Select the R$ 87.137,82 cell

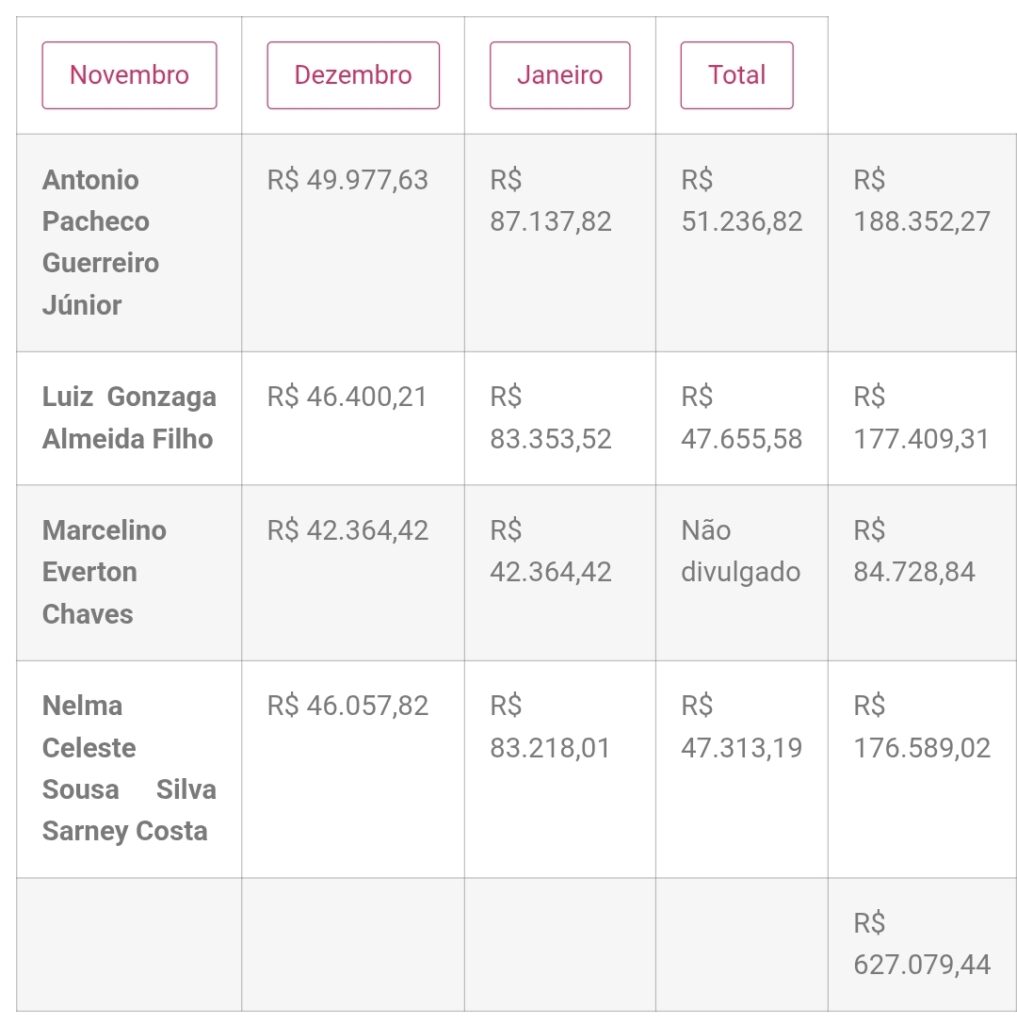point(550,201)
